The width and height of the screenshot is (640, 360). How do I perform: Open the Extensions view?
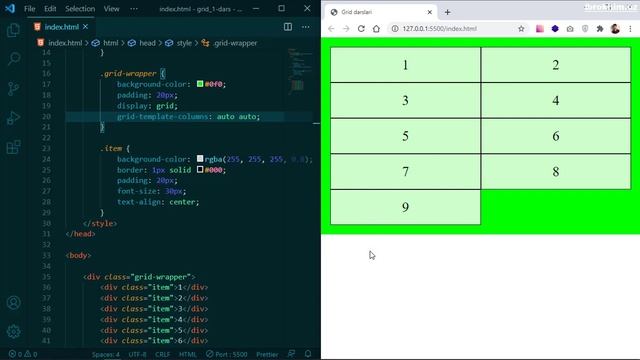[x=13, y=147]
